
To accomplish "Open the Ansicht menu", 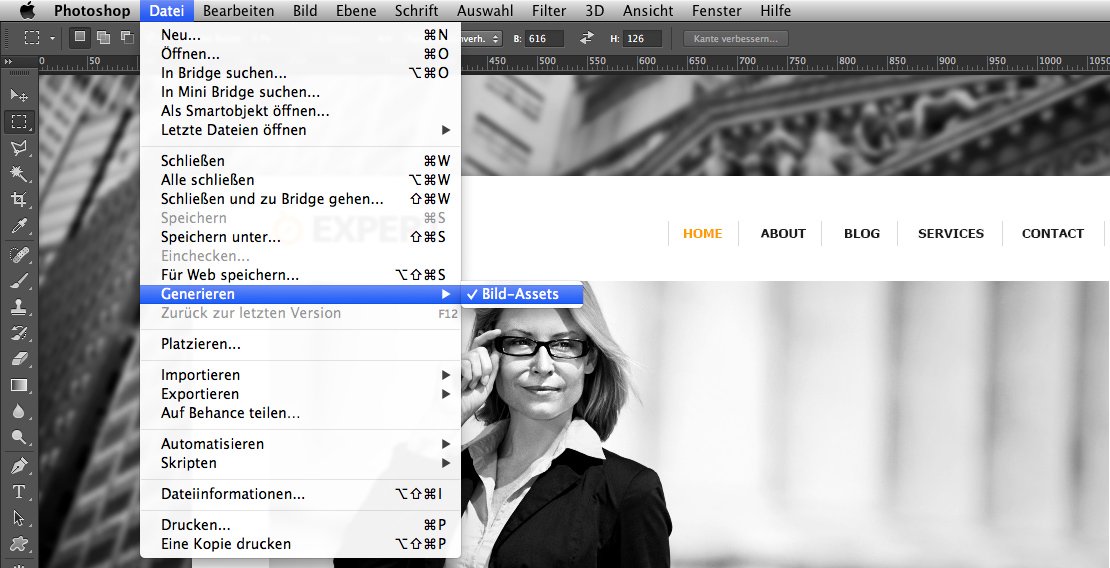I will point(648,11).
